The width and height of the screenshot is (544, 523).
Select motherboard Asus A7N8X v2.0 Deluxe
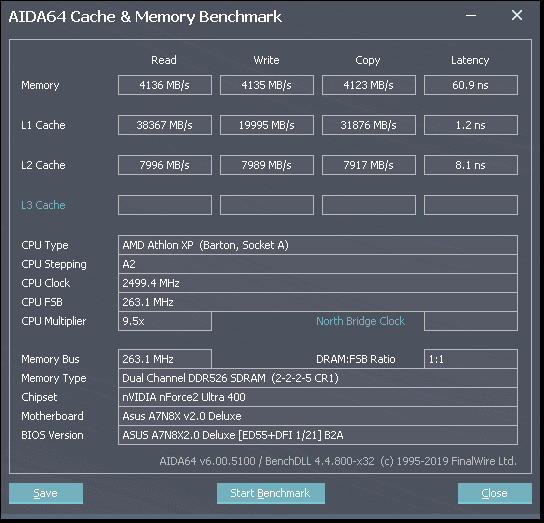click(x=318, y=416)
